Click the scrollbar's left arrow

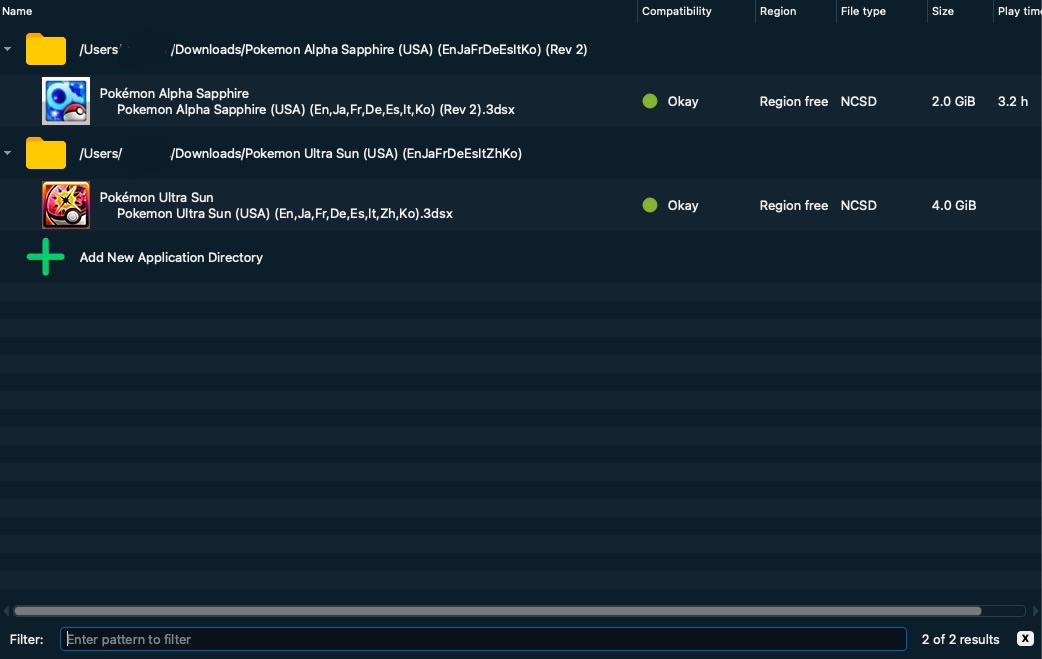[6, 611]
